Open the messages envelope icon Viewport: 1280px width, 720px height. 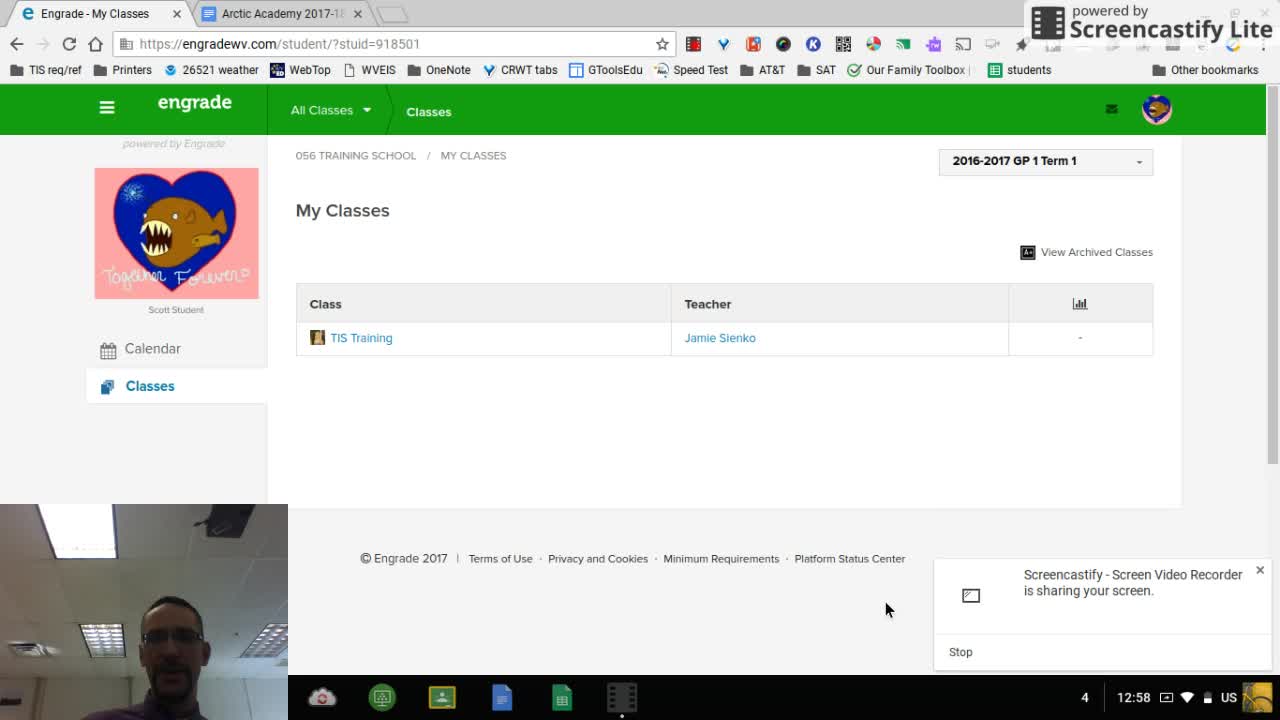click(x=1111, y=109)
